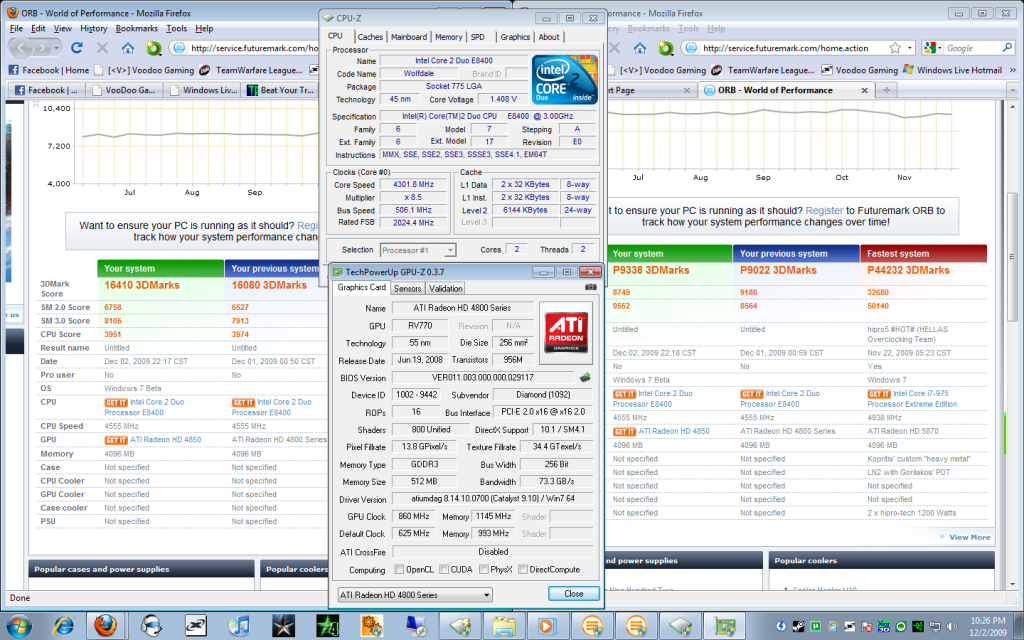
Task: Go Back in left Firefox window
Action: 20,48
